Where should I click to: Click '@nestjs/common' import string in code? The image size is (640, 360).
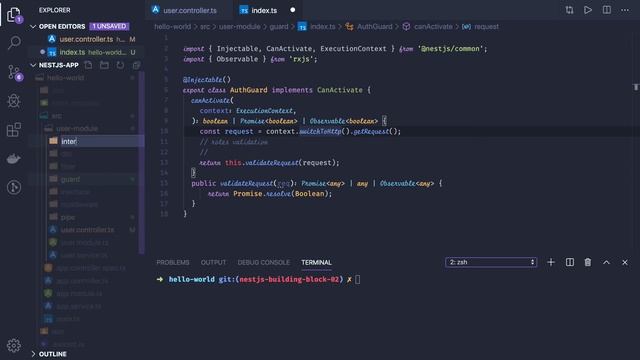[450, 49]
